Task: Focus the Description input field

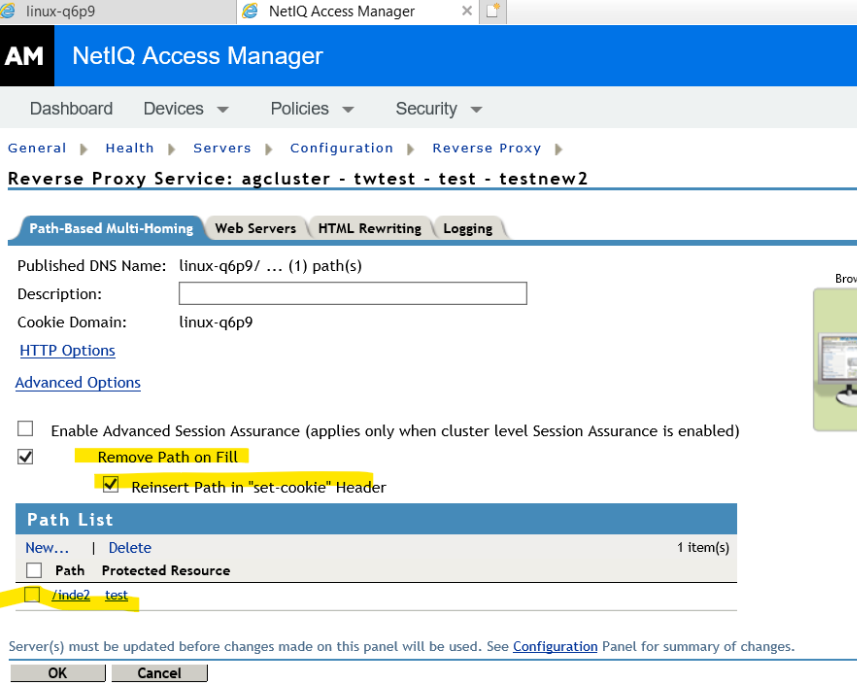Action: 353,294
